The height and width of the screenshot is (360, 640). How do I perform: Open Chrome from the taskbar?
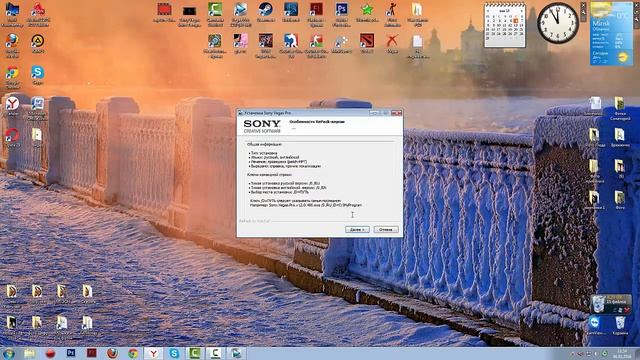(x=133, y=353)
